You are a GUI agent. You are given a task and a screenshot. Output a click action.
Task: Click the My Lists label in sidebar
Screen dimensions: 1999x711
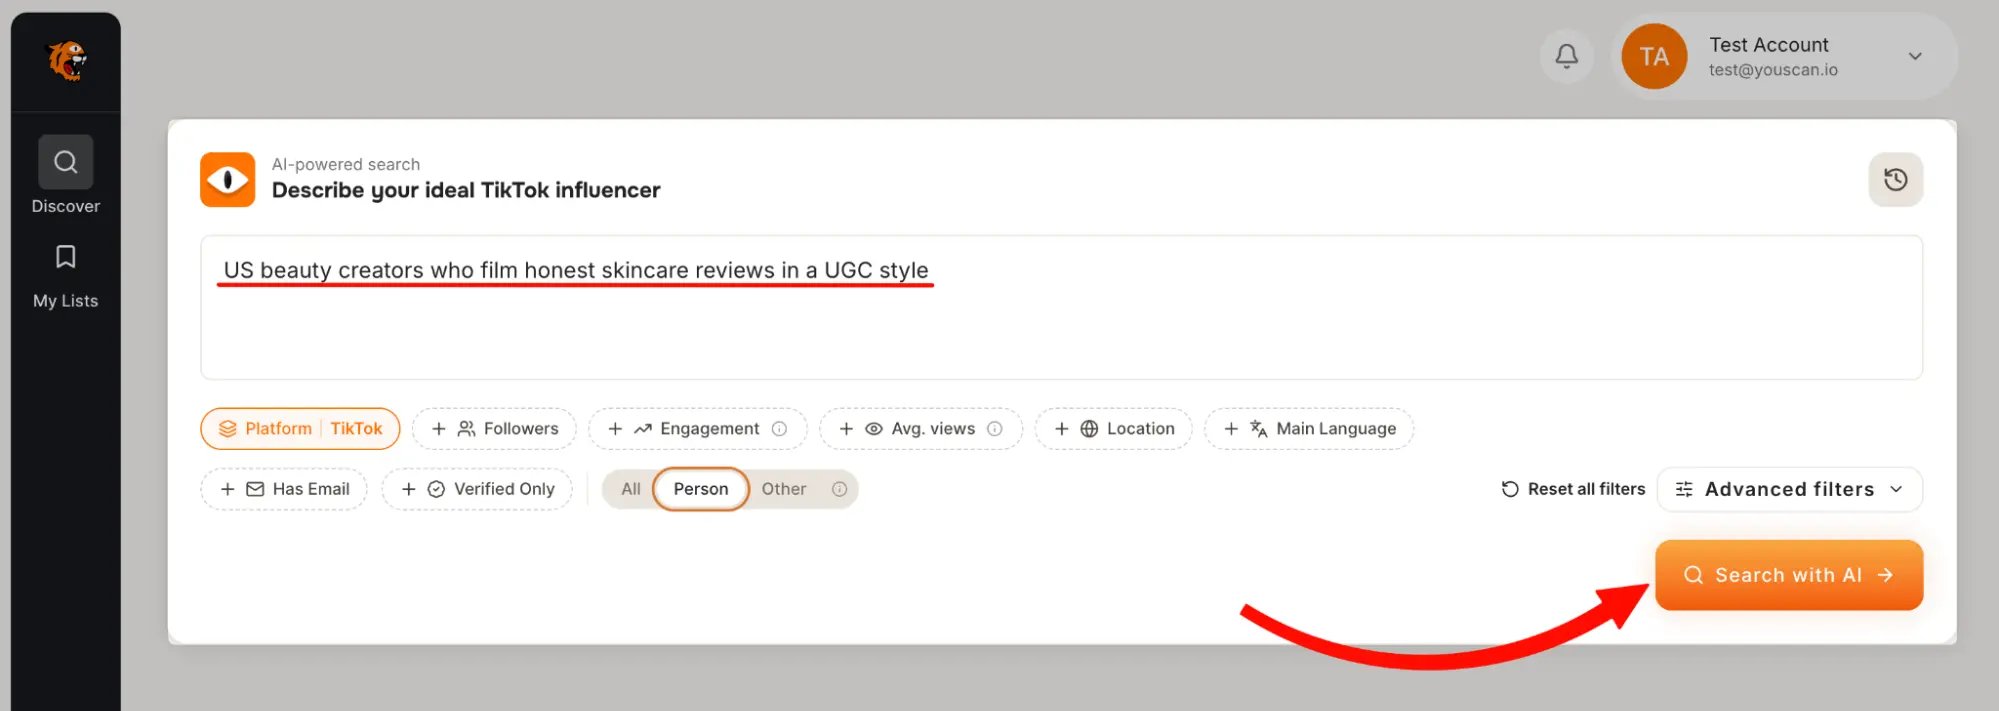[x=66, y=301]
